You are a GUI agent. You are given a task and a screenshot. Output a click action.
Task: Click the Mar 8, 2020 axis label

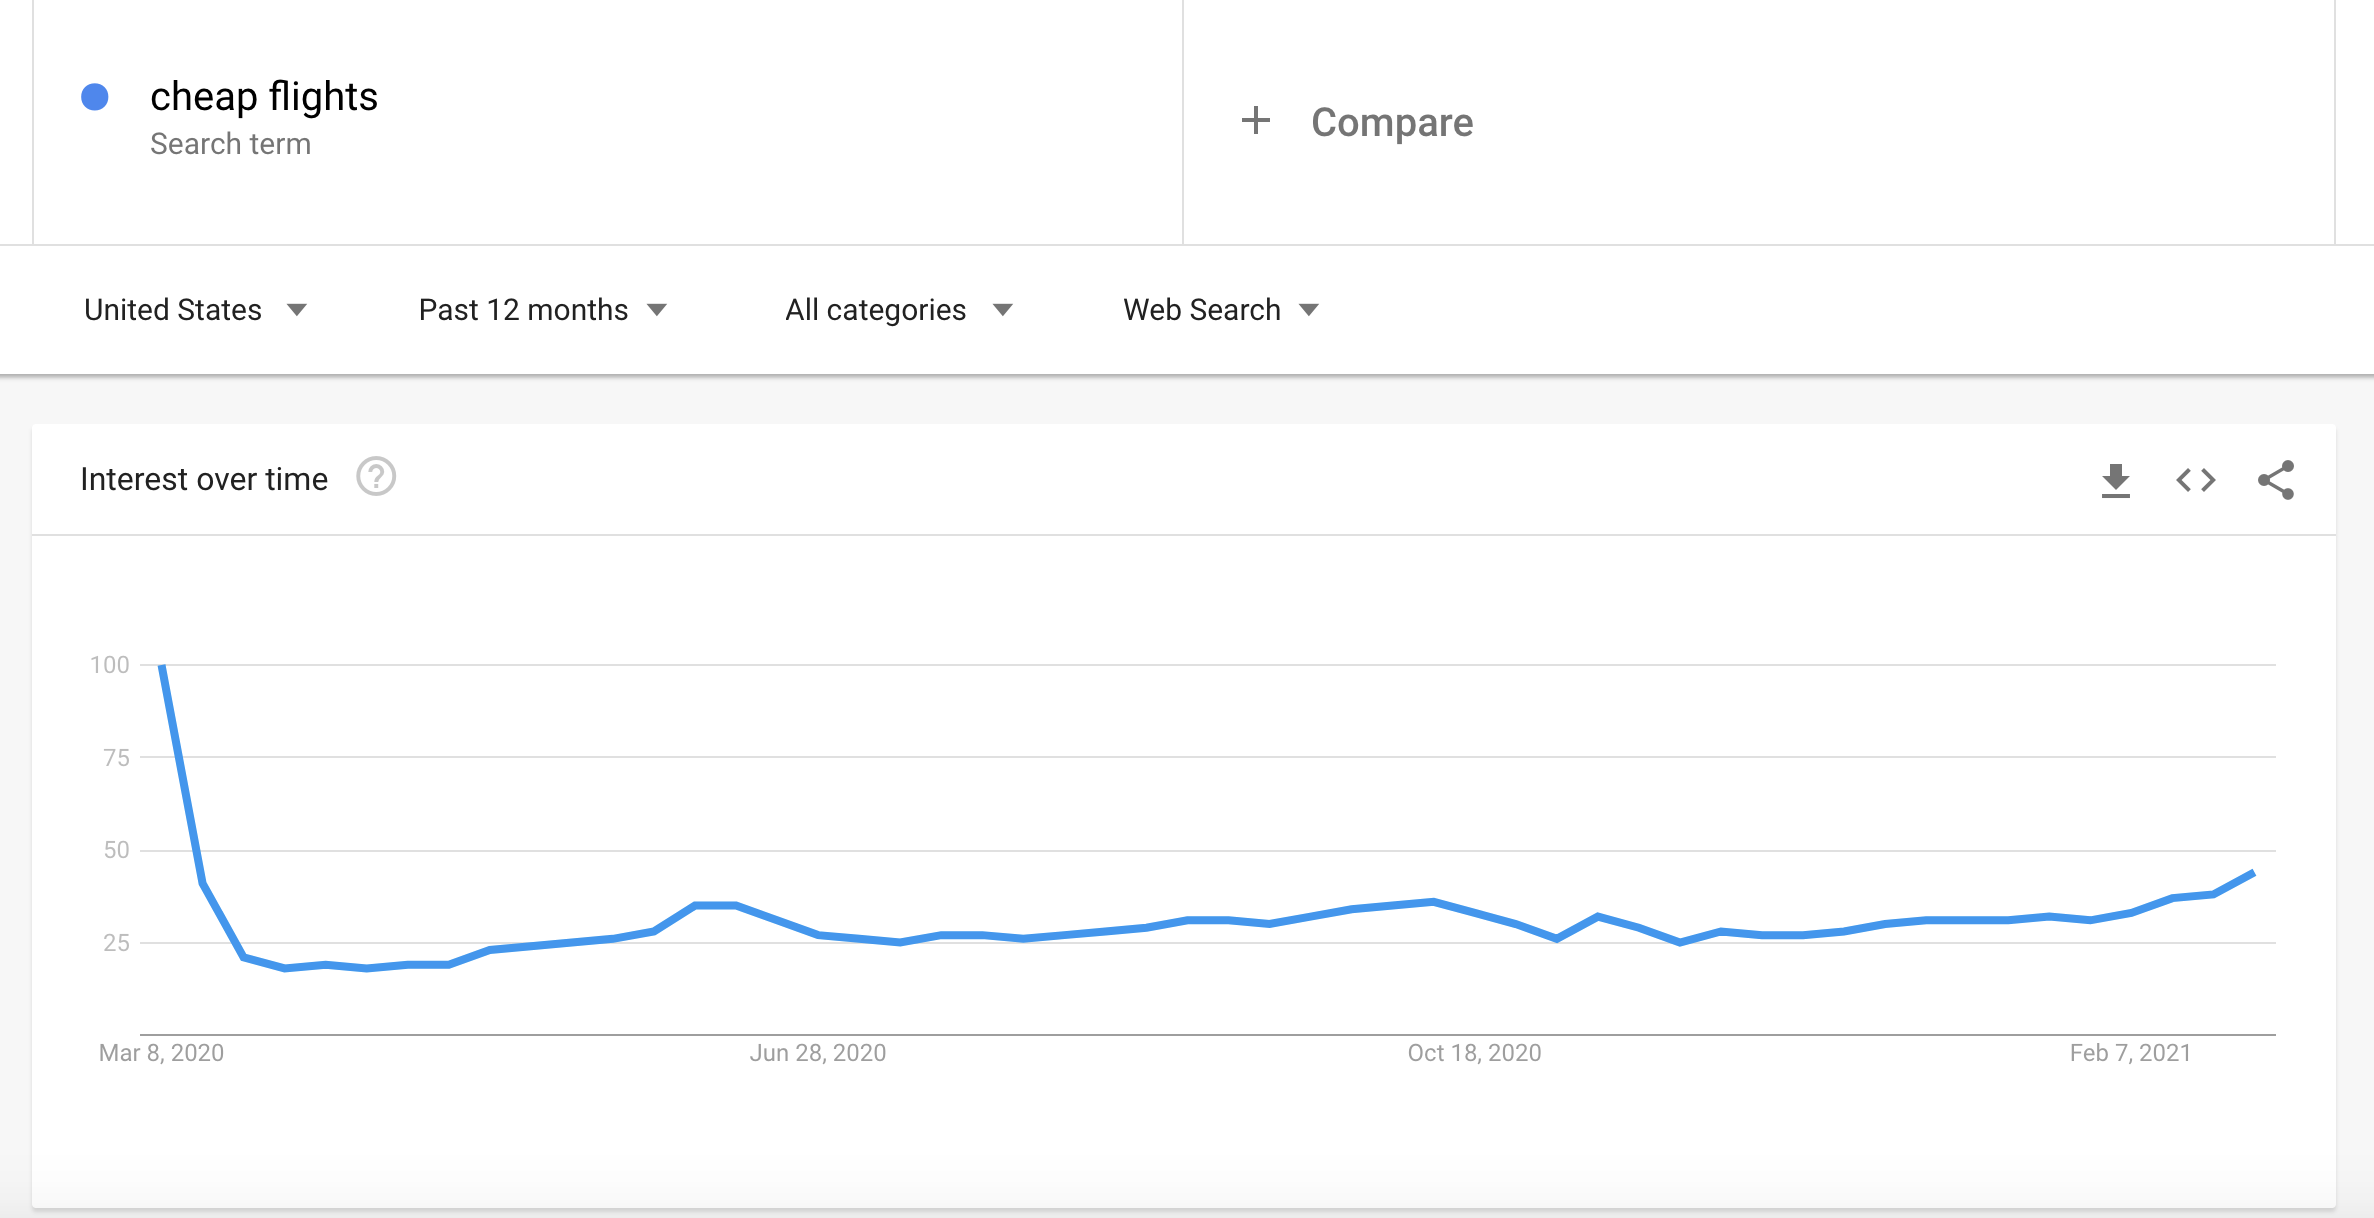[x=162, y=1052]
